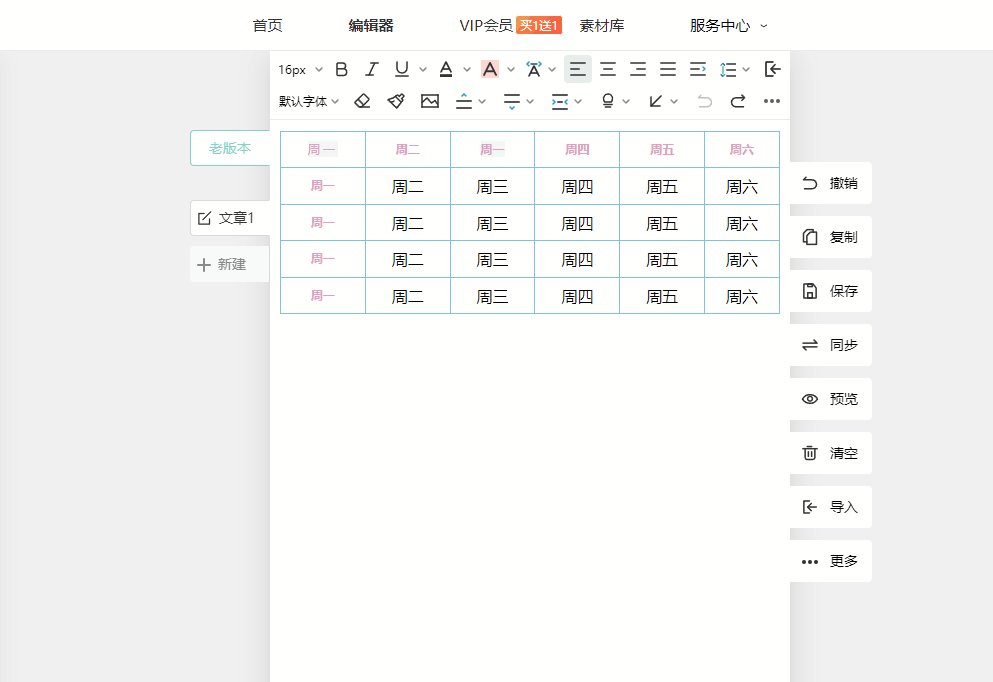The height and width of the screenshot is (682, 993).
Task: Click the 复制 copy button
Action: tap(831, 237)
